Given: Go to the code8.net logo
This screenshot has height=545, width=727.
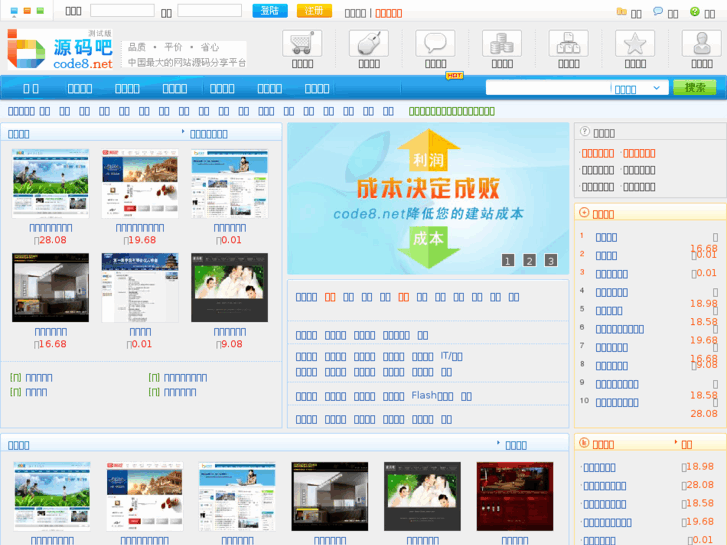Looking at the screenshot, I should (x=60, y=49).
